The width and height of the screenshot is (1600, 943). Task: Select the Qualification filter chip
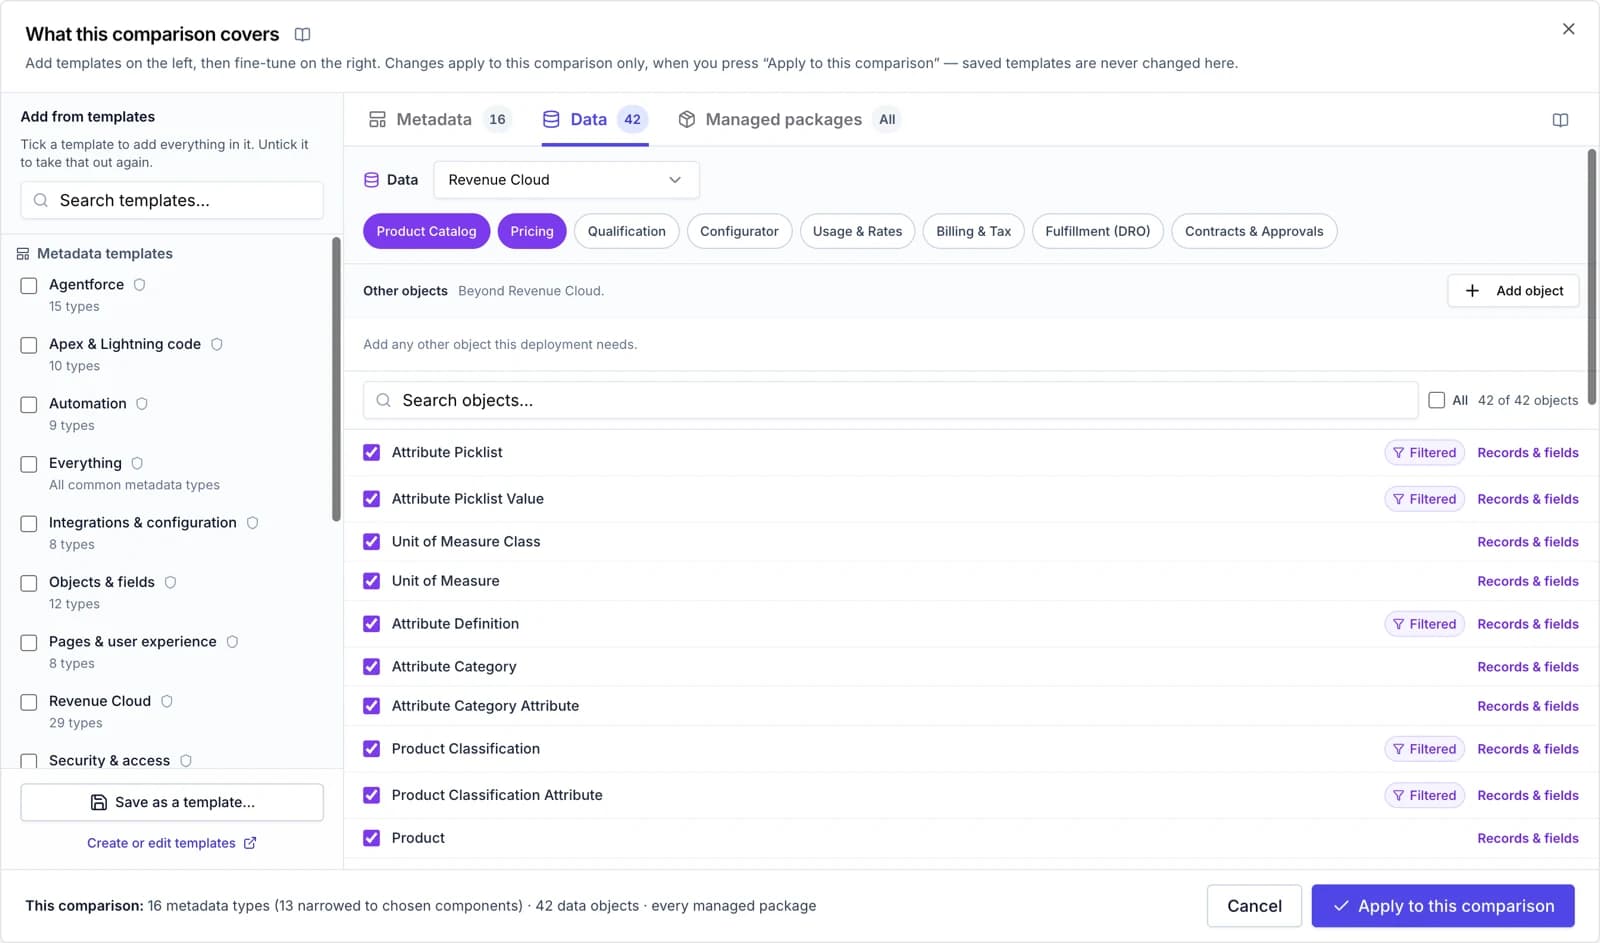[x=627, y=231]
